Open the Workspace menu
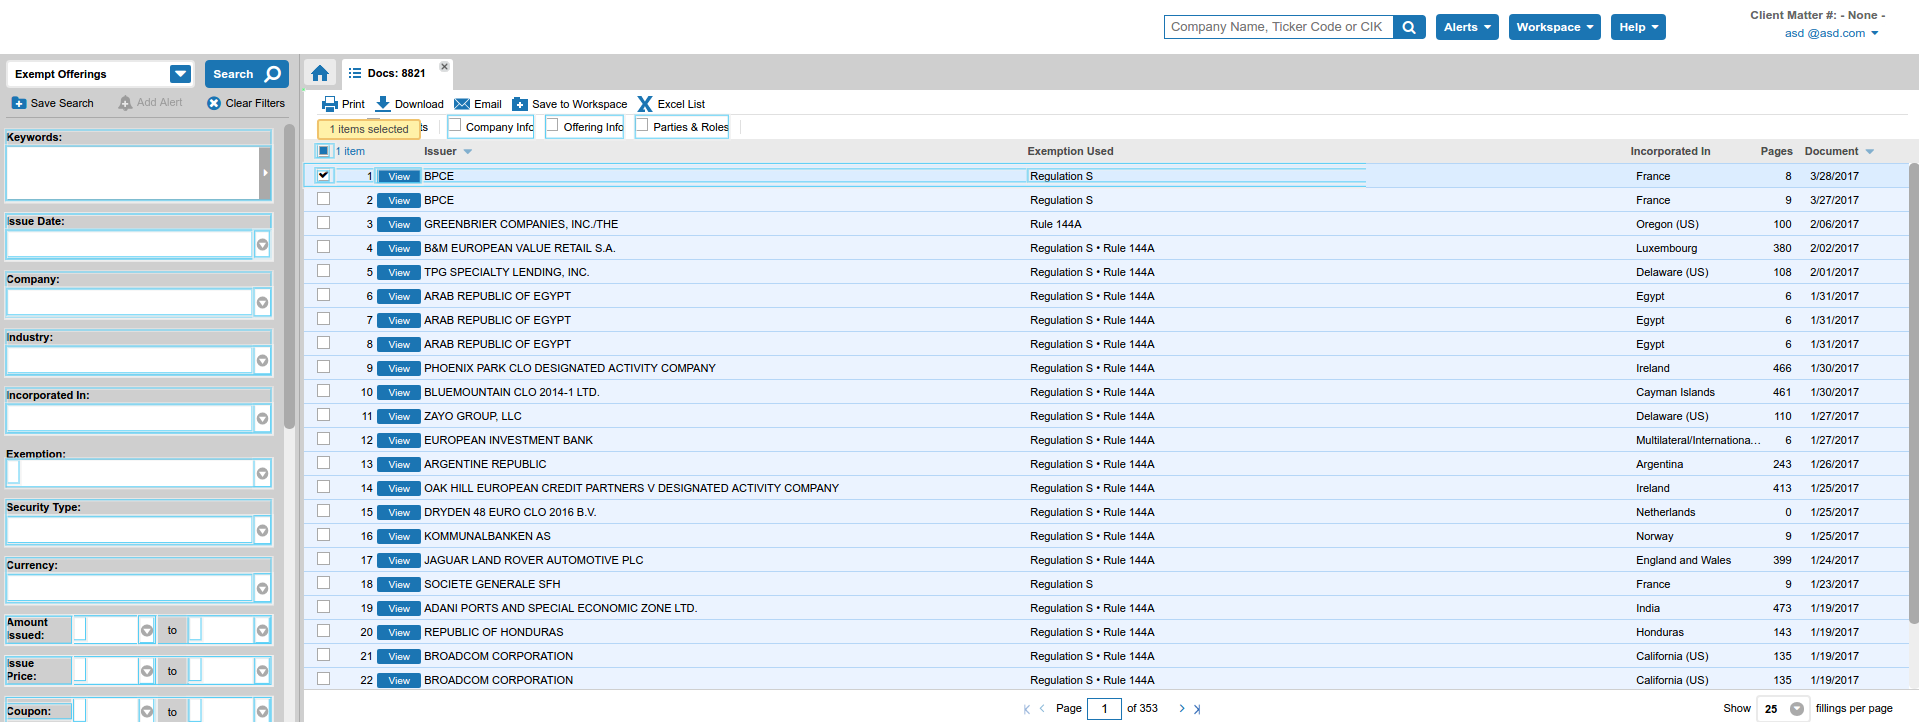The width and height of the screenshot is (1919, 722). [x=1555, y=27]
